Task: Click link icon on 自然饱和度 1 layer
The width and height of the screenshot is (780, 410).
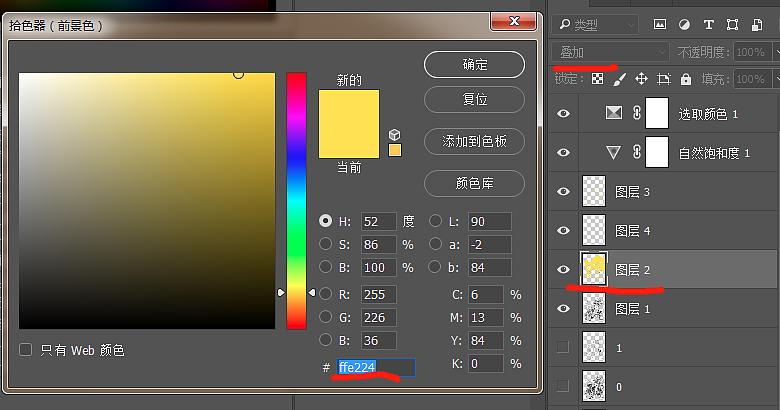Action: [637, 152]
